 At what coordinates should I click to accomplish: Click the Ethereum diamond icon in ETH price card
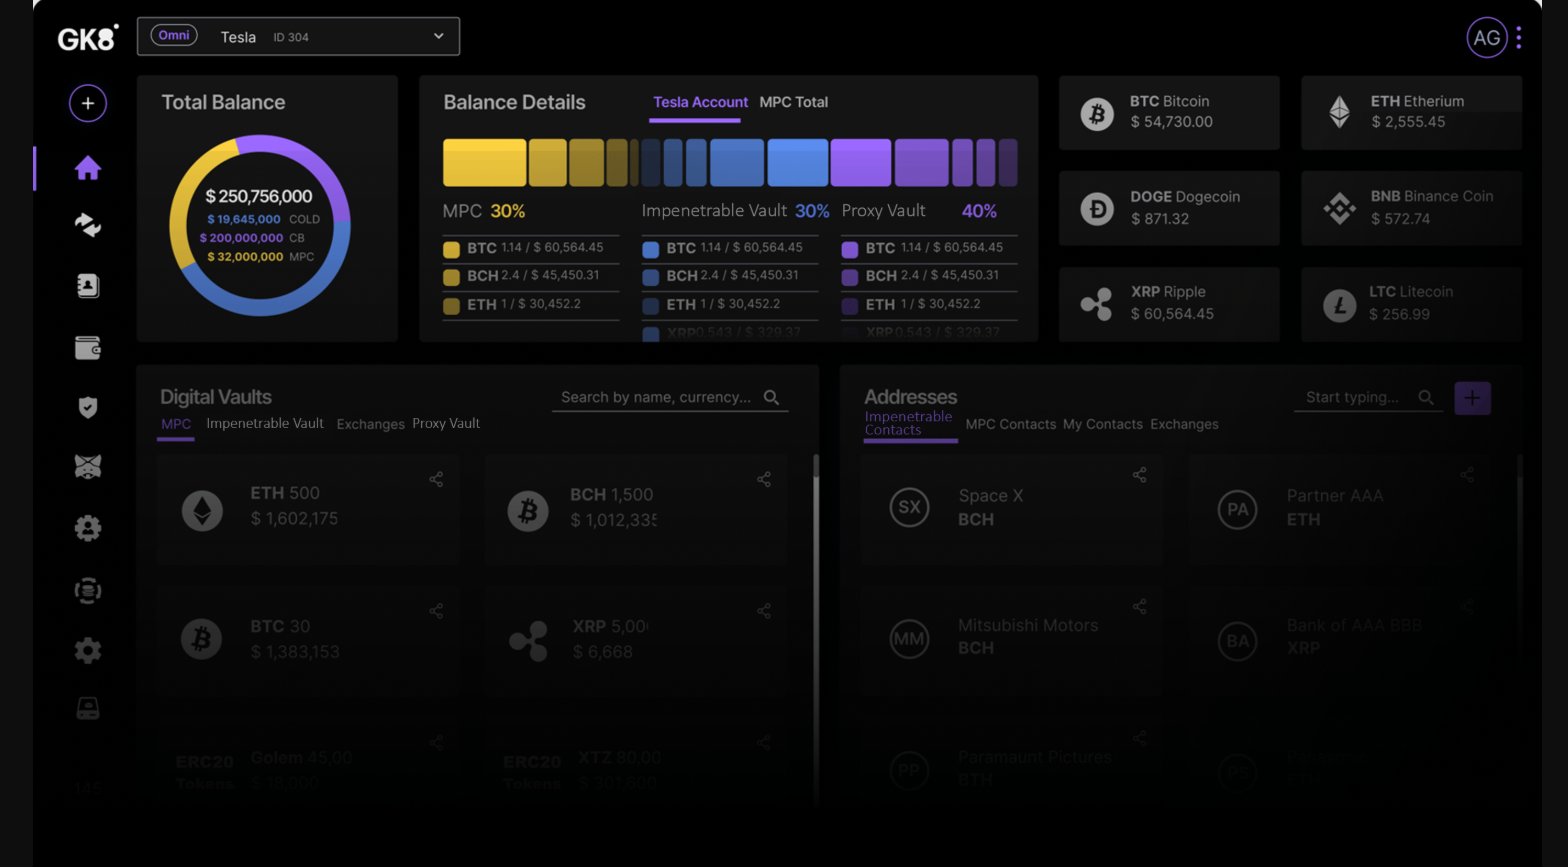click(1339, 113)
